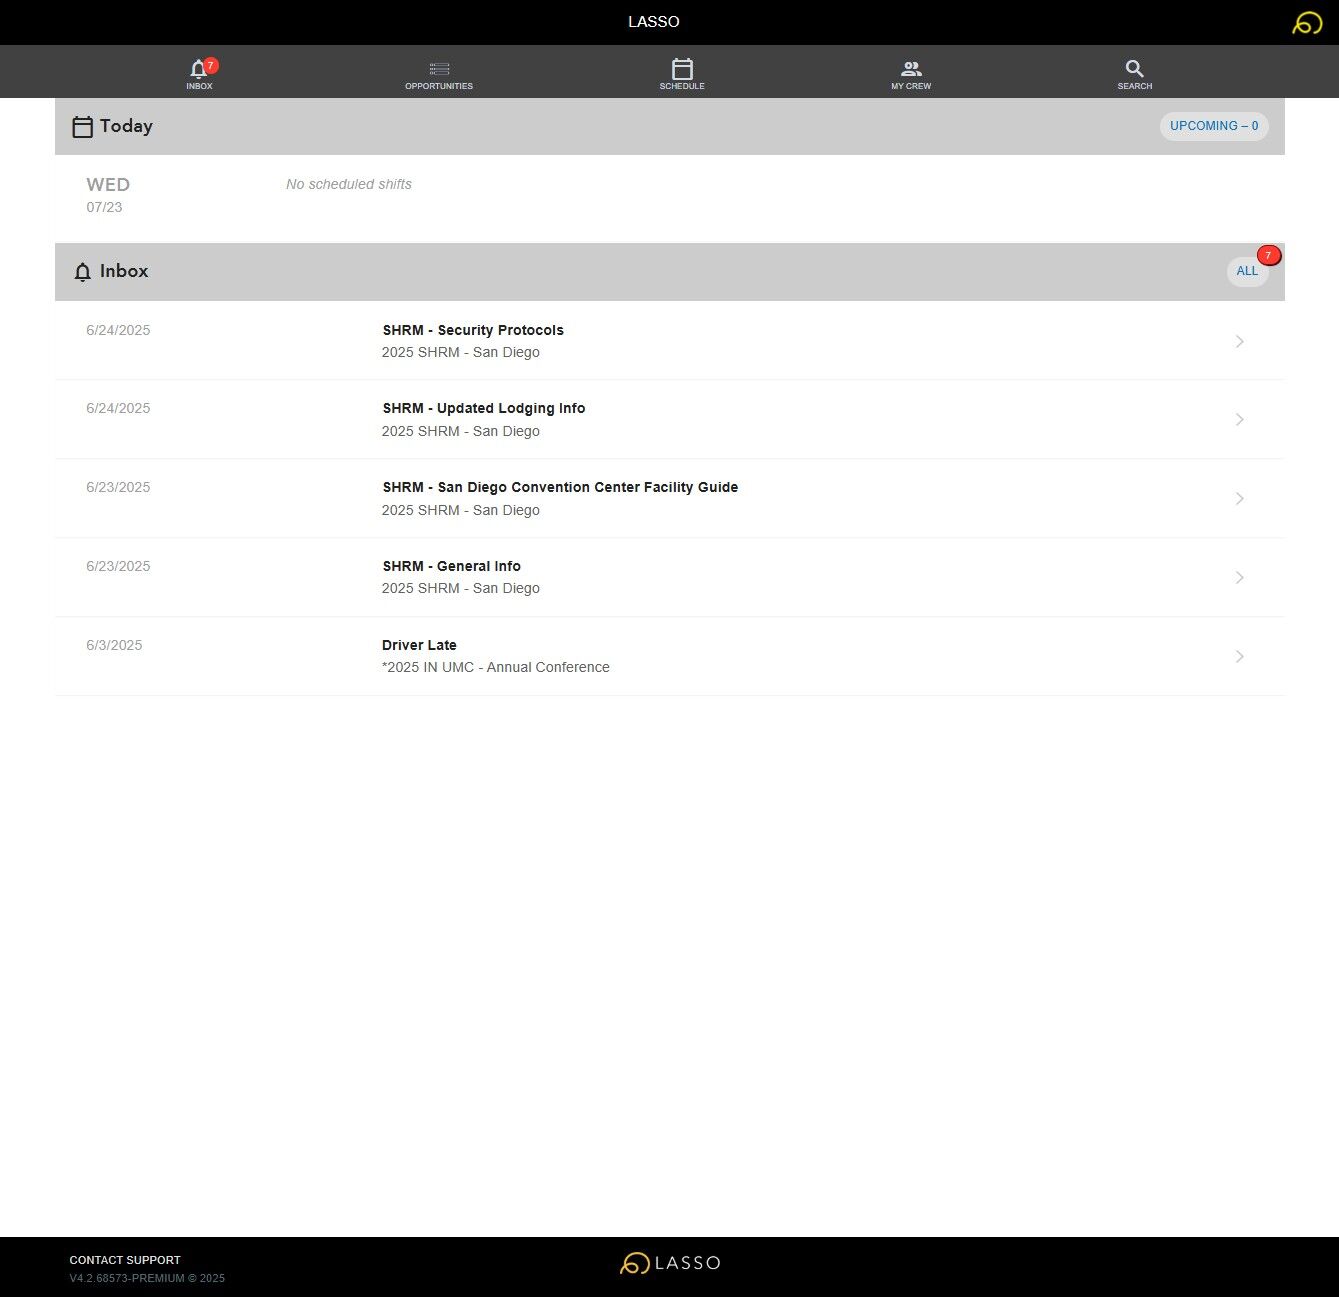
Task: Open the Opportunities list icon
Action: pyautogui.click(x=439, y=69)
